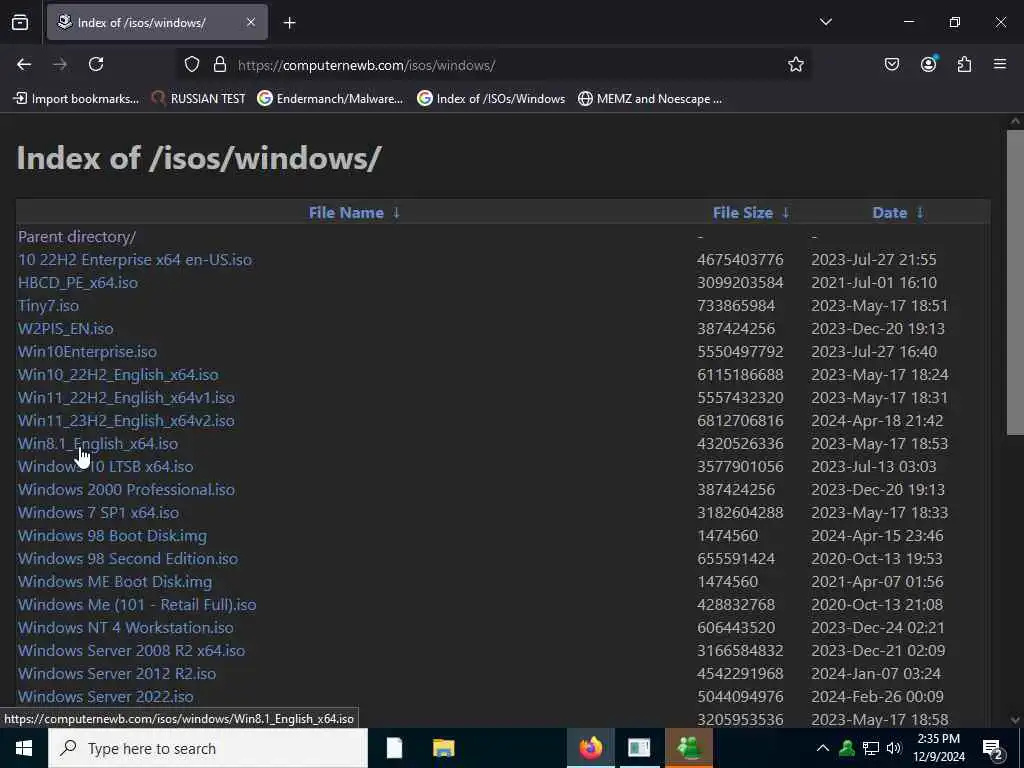This screenshot has height=768, width=1024.
Task: Download Win11_23H2_English_x64v2.iso
Action: click(x=126, y=420)
